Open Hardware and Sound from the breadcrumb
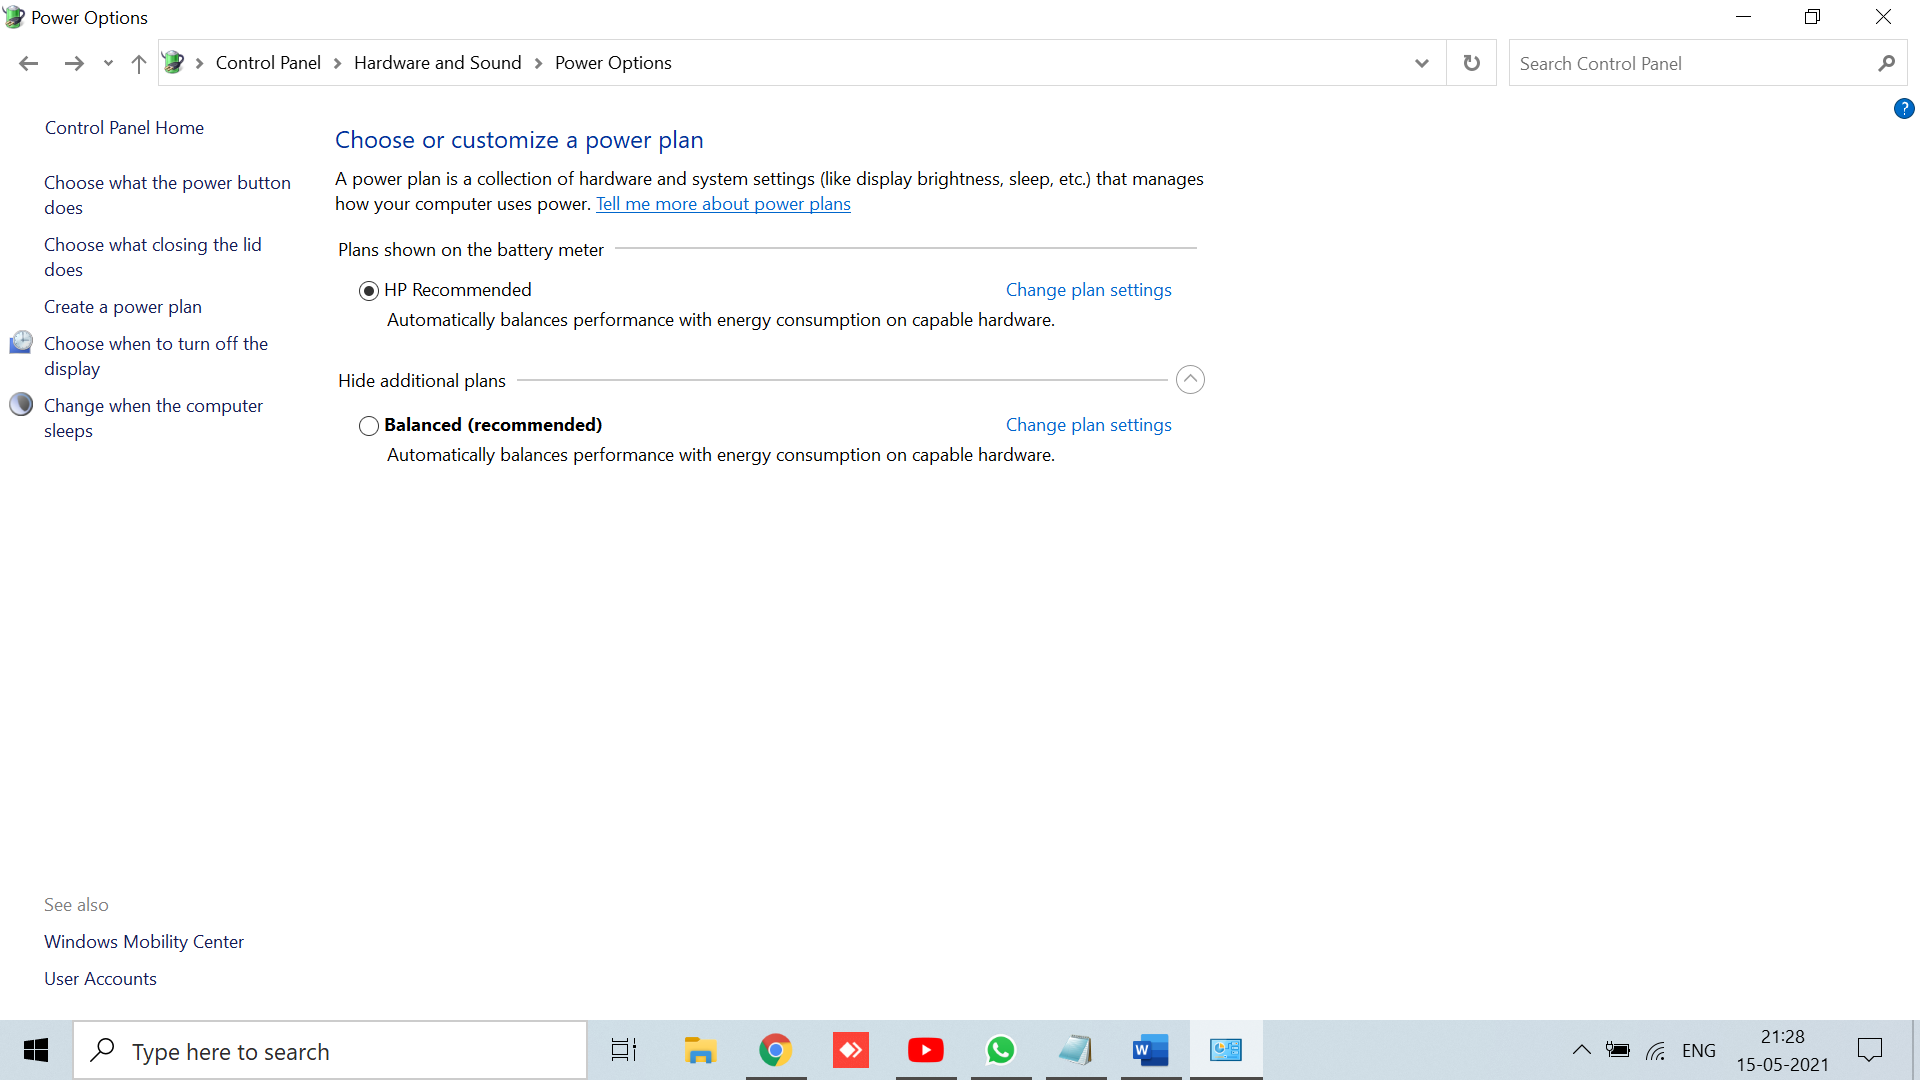The image size is (1920, 1080). tap(437, 62)
